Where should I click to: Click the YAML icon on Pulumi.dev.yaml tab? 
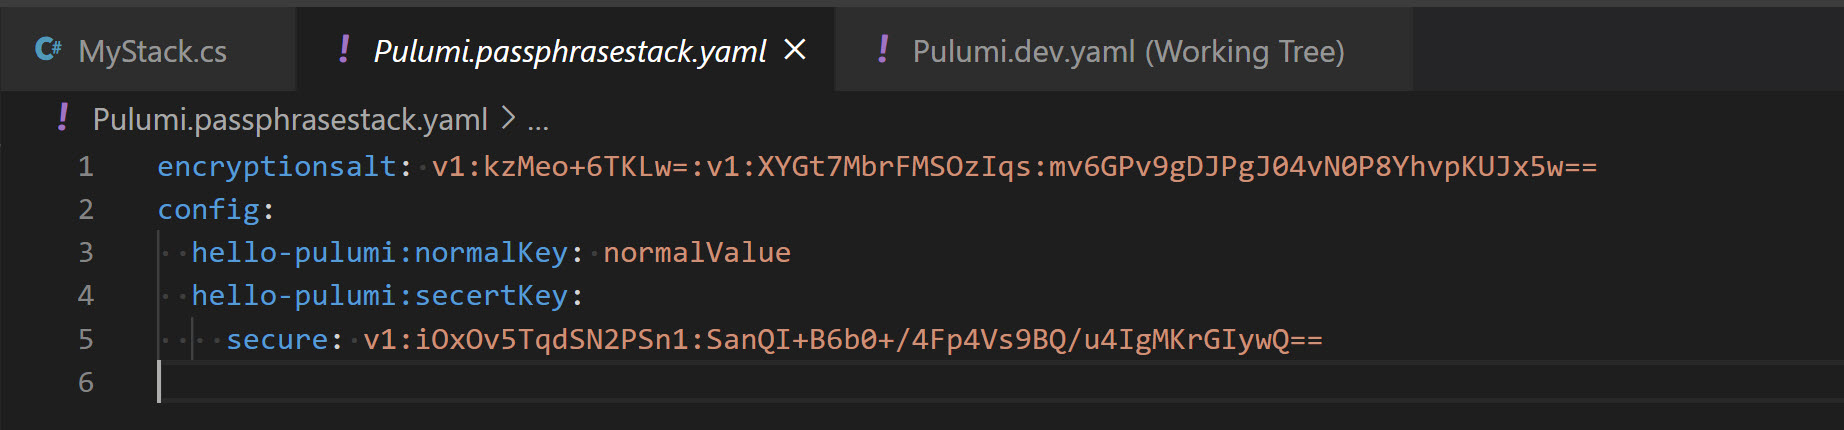click(883, 49)
